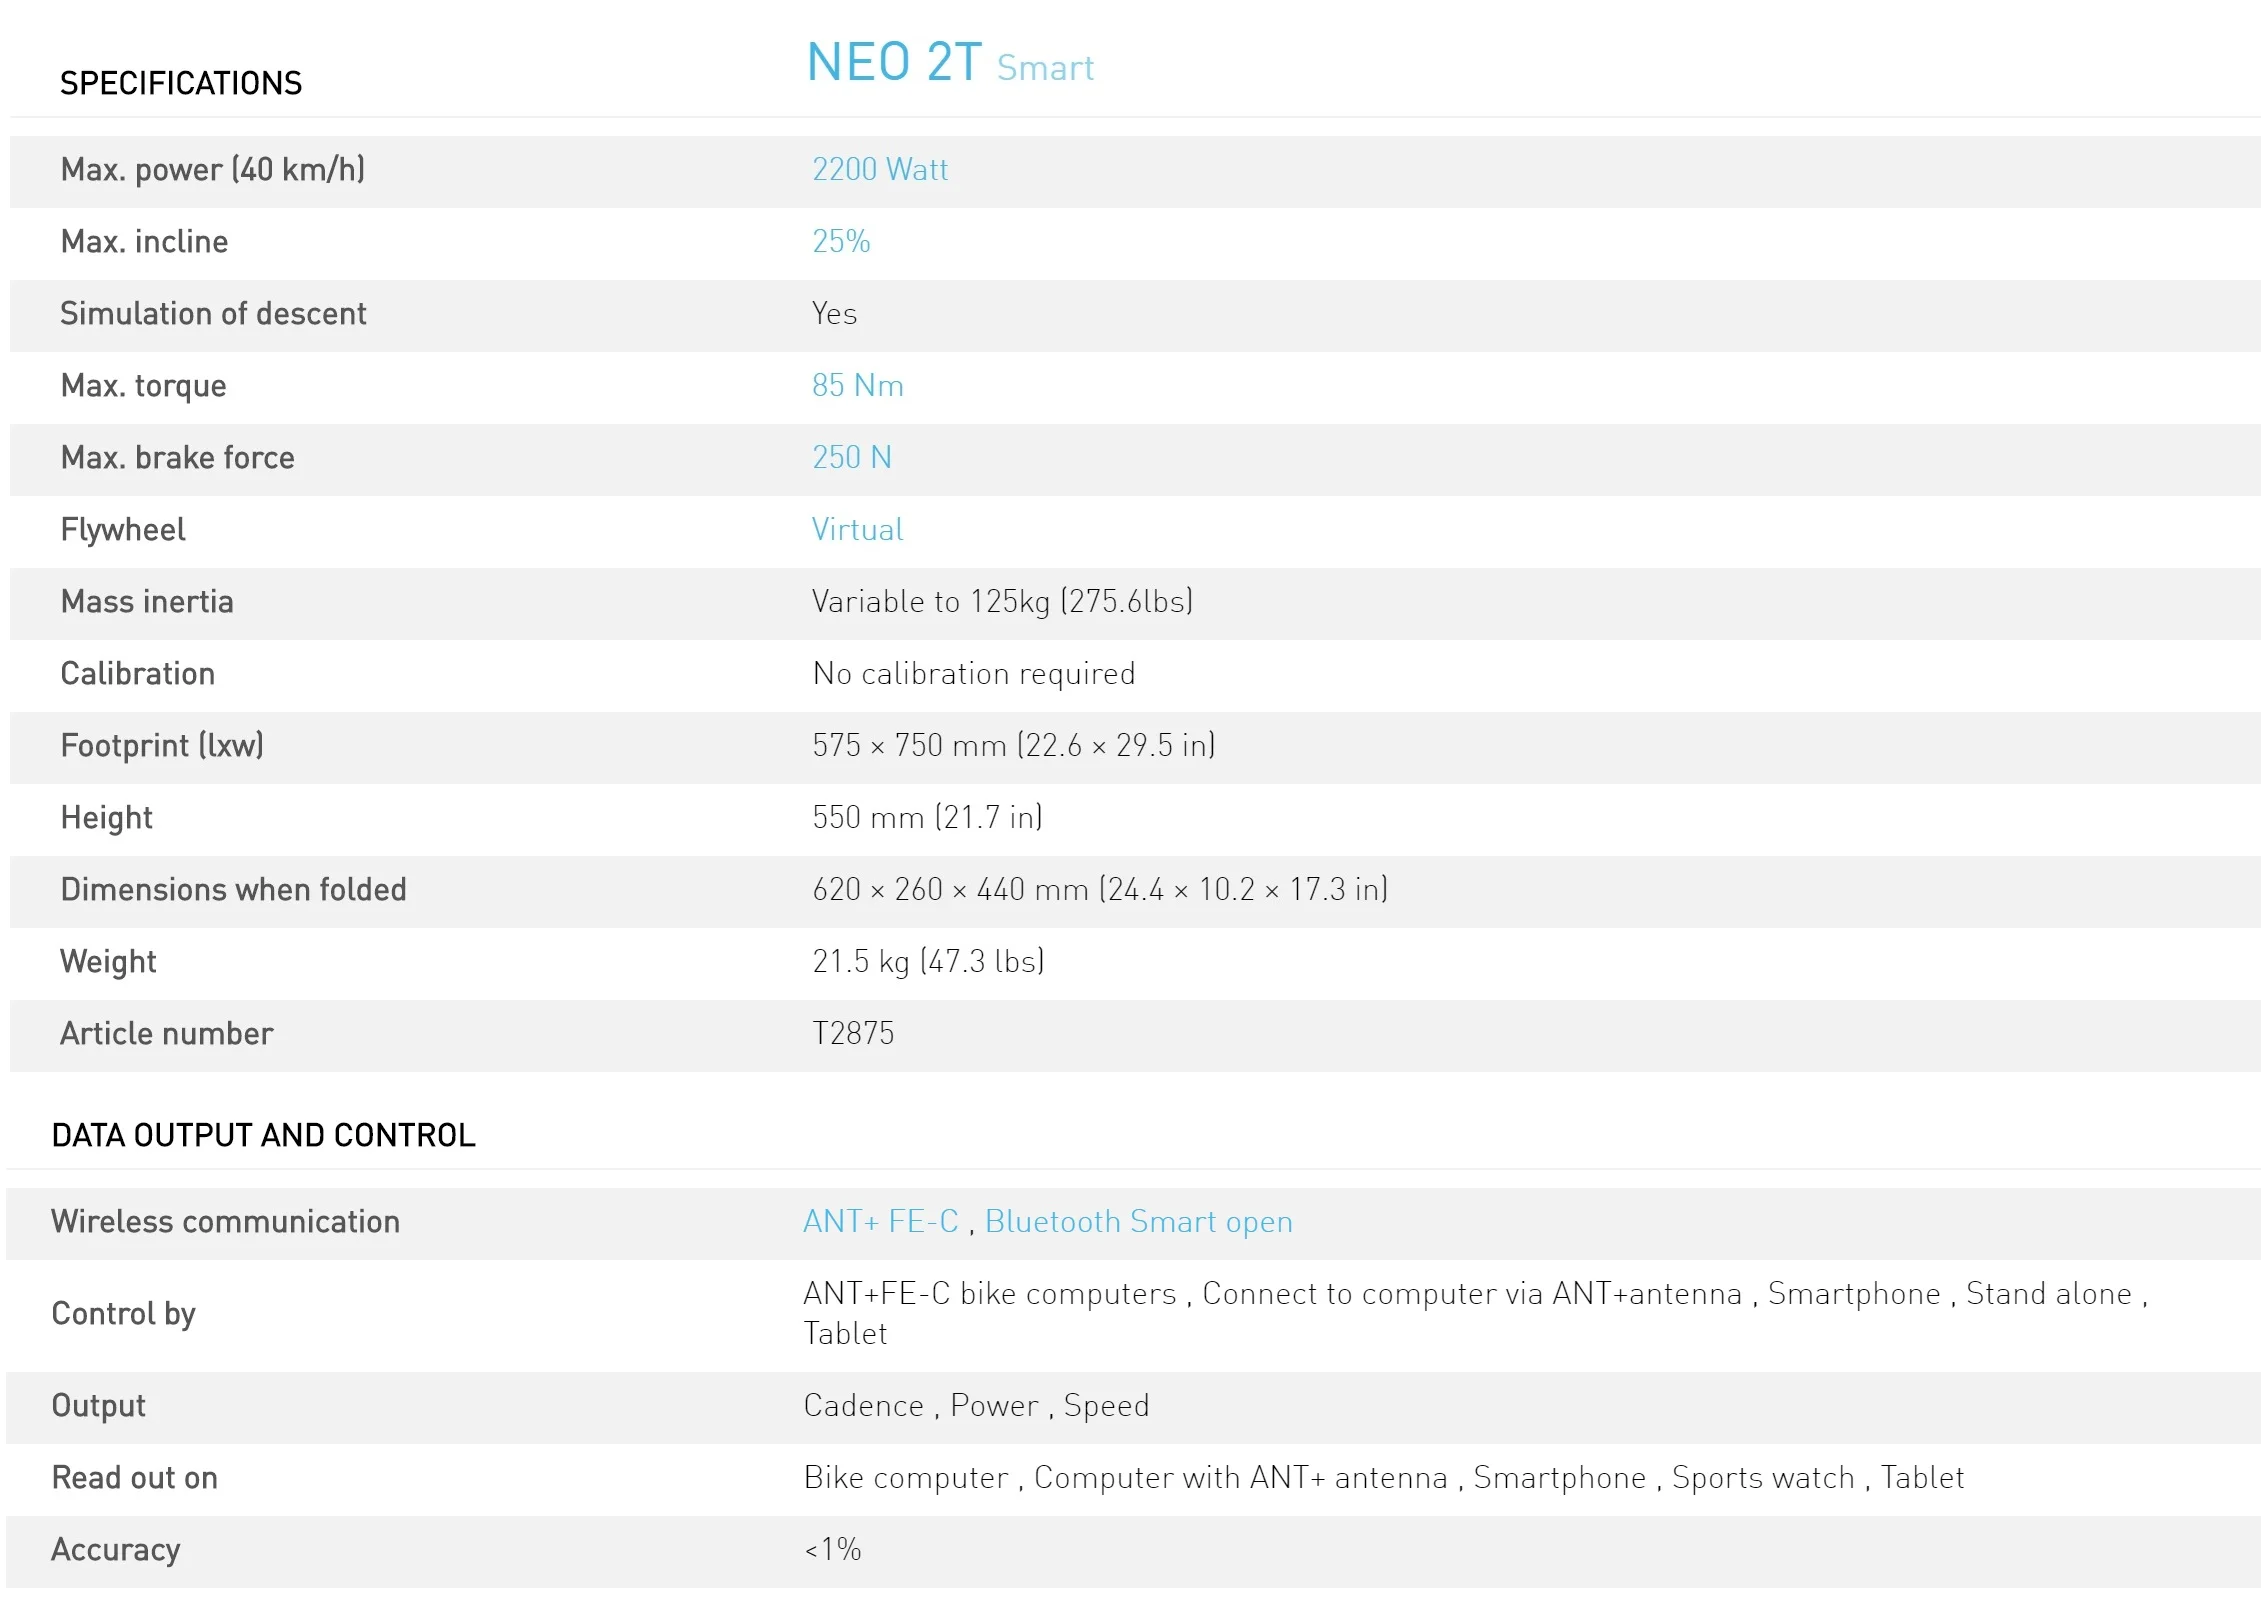2261x1604 pixels.
Task: Click the Output Cadence, Power, Speed value
Action: 976,1406
